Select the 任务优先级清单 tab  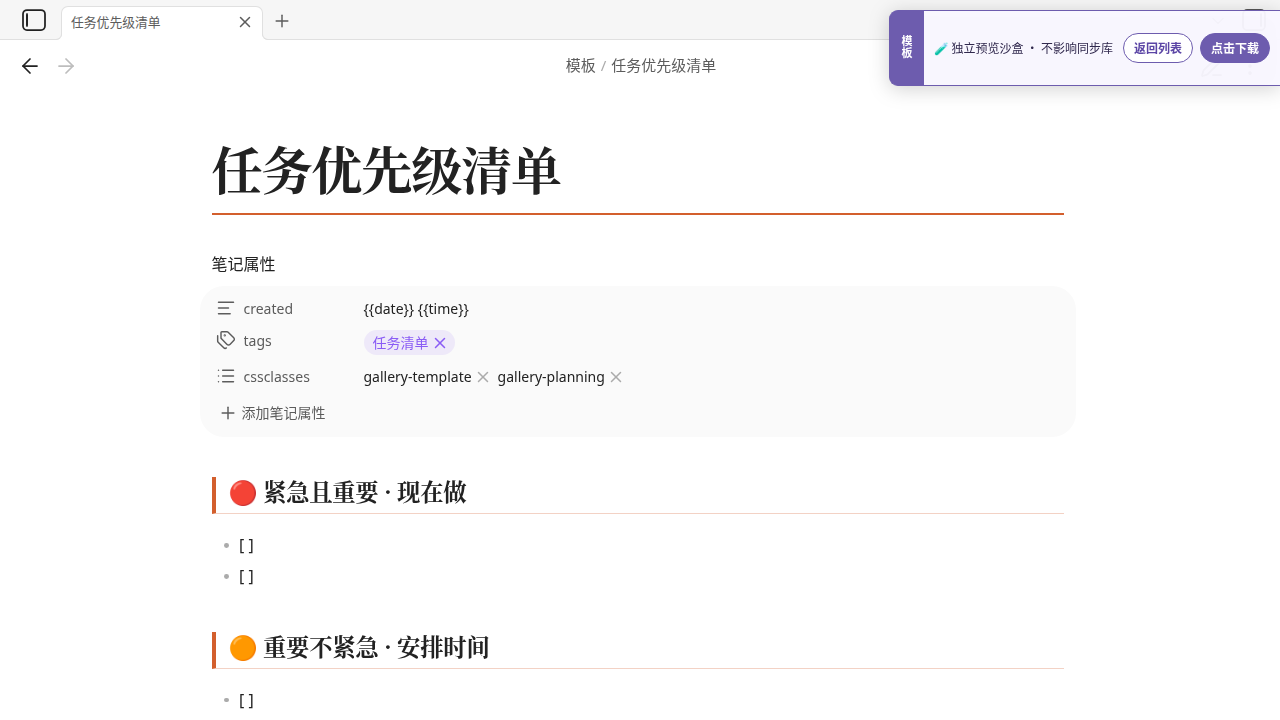tap(161, 22)
